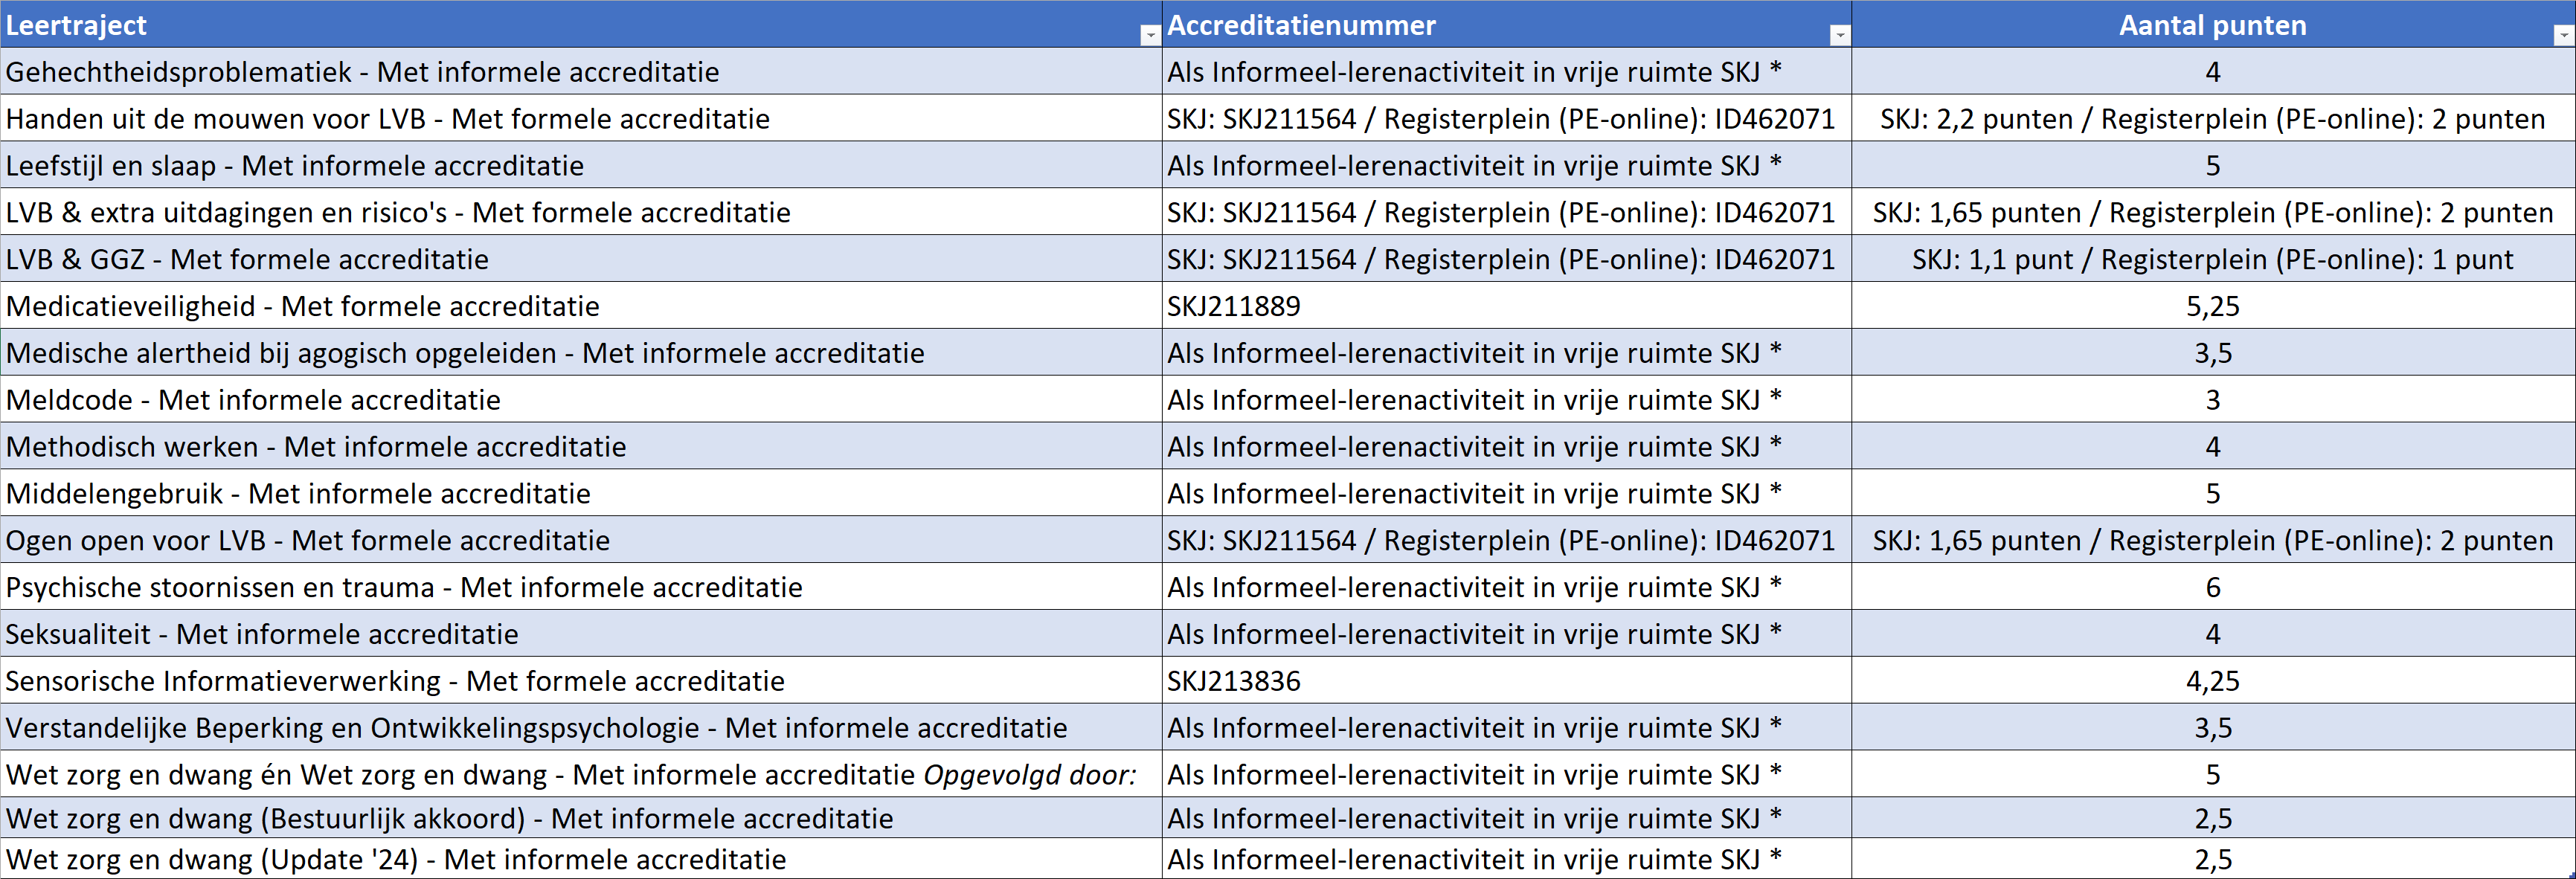
Task: Click the accreditation cell in Ogen open voor LVB row
Action: click(x=1507, y=540)
